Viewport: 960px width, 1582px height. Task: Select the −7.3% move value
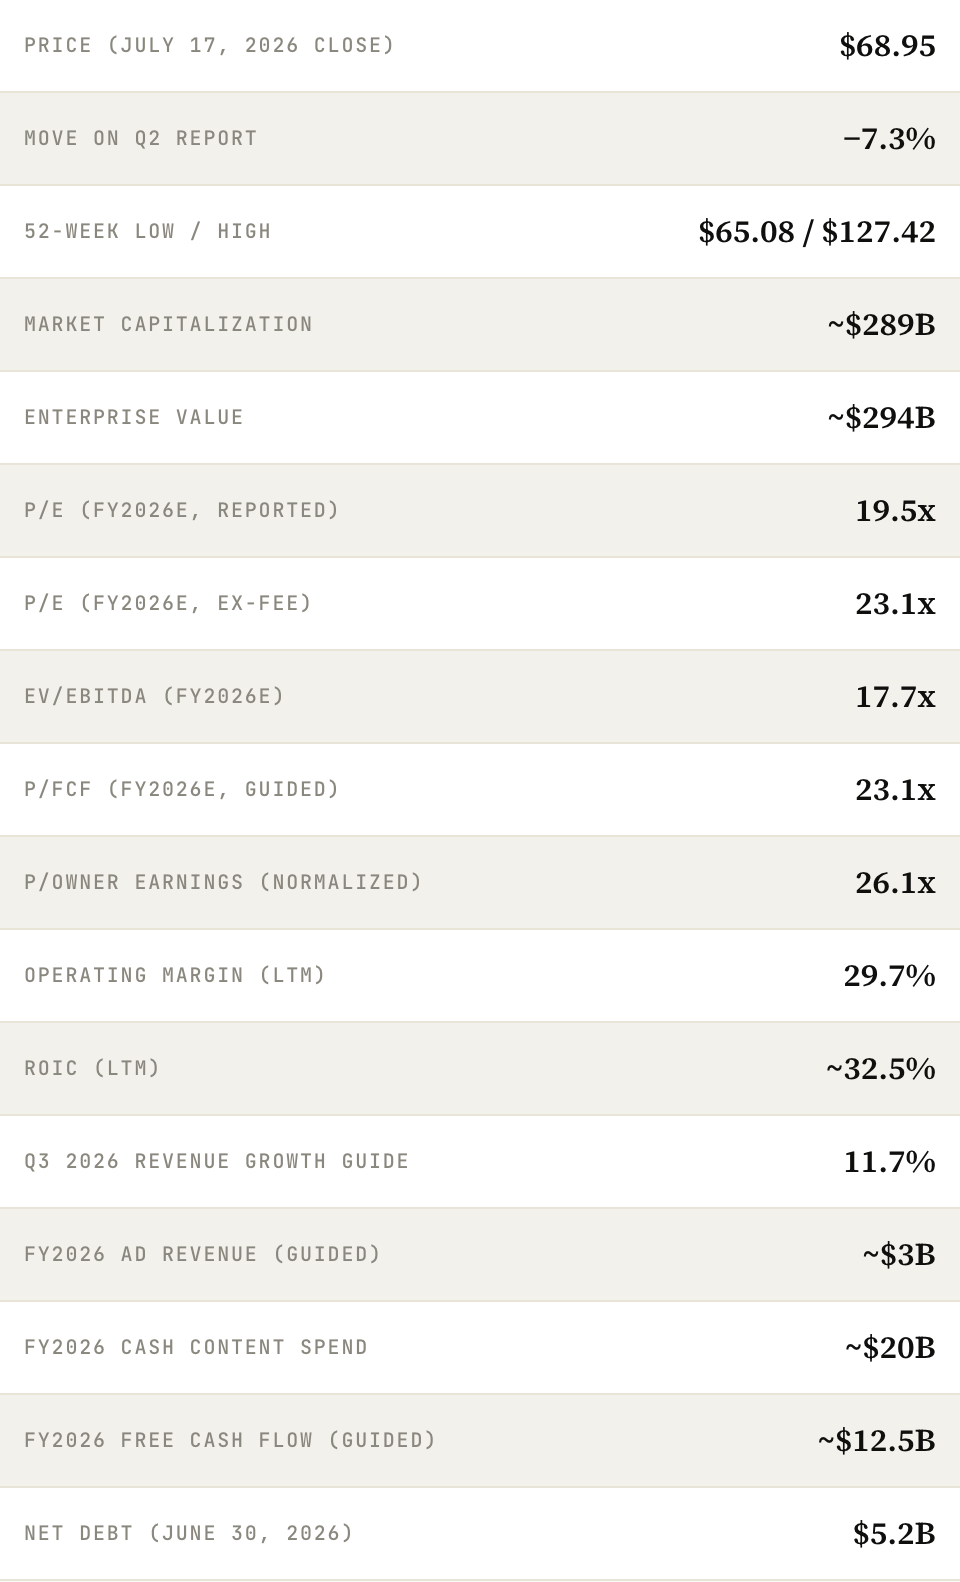click(889, 138)
